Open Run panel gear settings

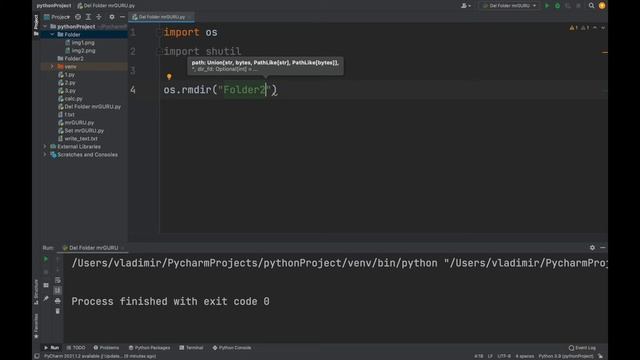point(592,247)
